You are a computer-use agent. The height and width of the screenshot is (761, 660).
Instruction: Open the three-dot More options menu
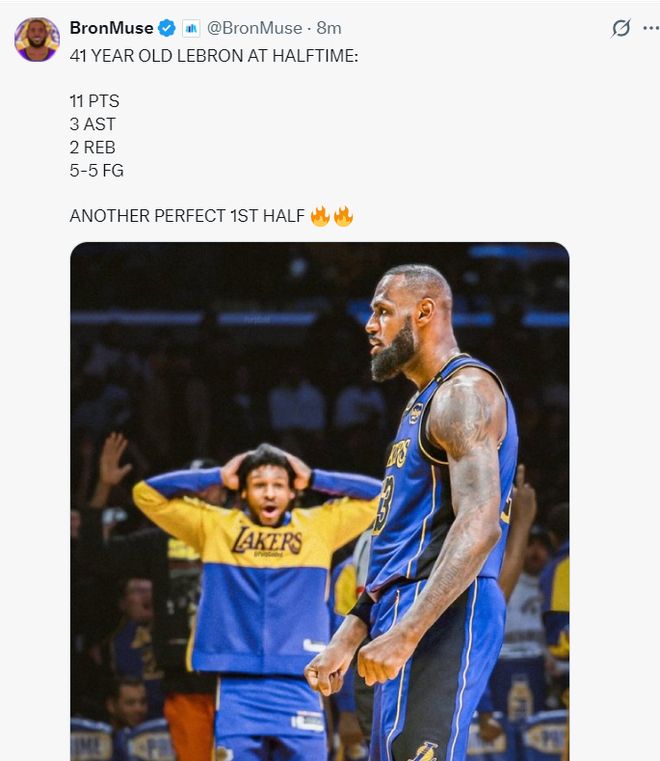pos(650,28)
